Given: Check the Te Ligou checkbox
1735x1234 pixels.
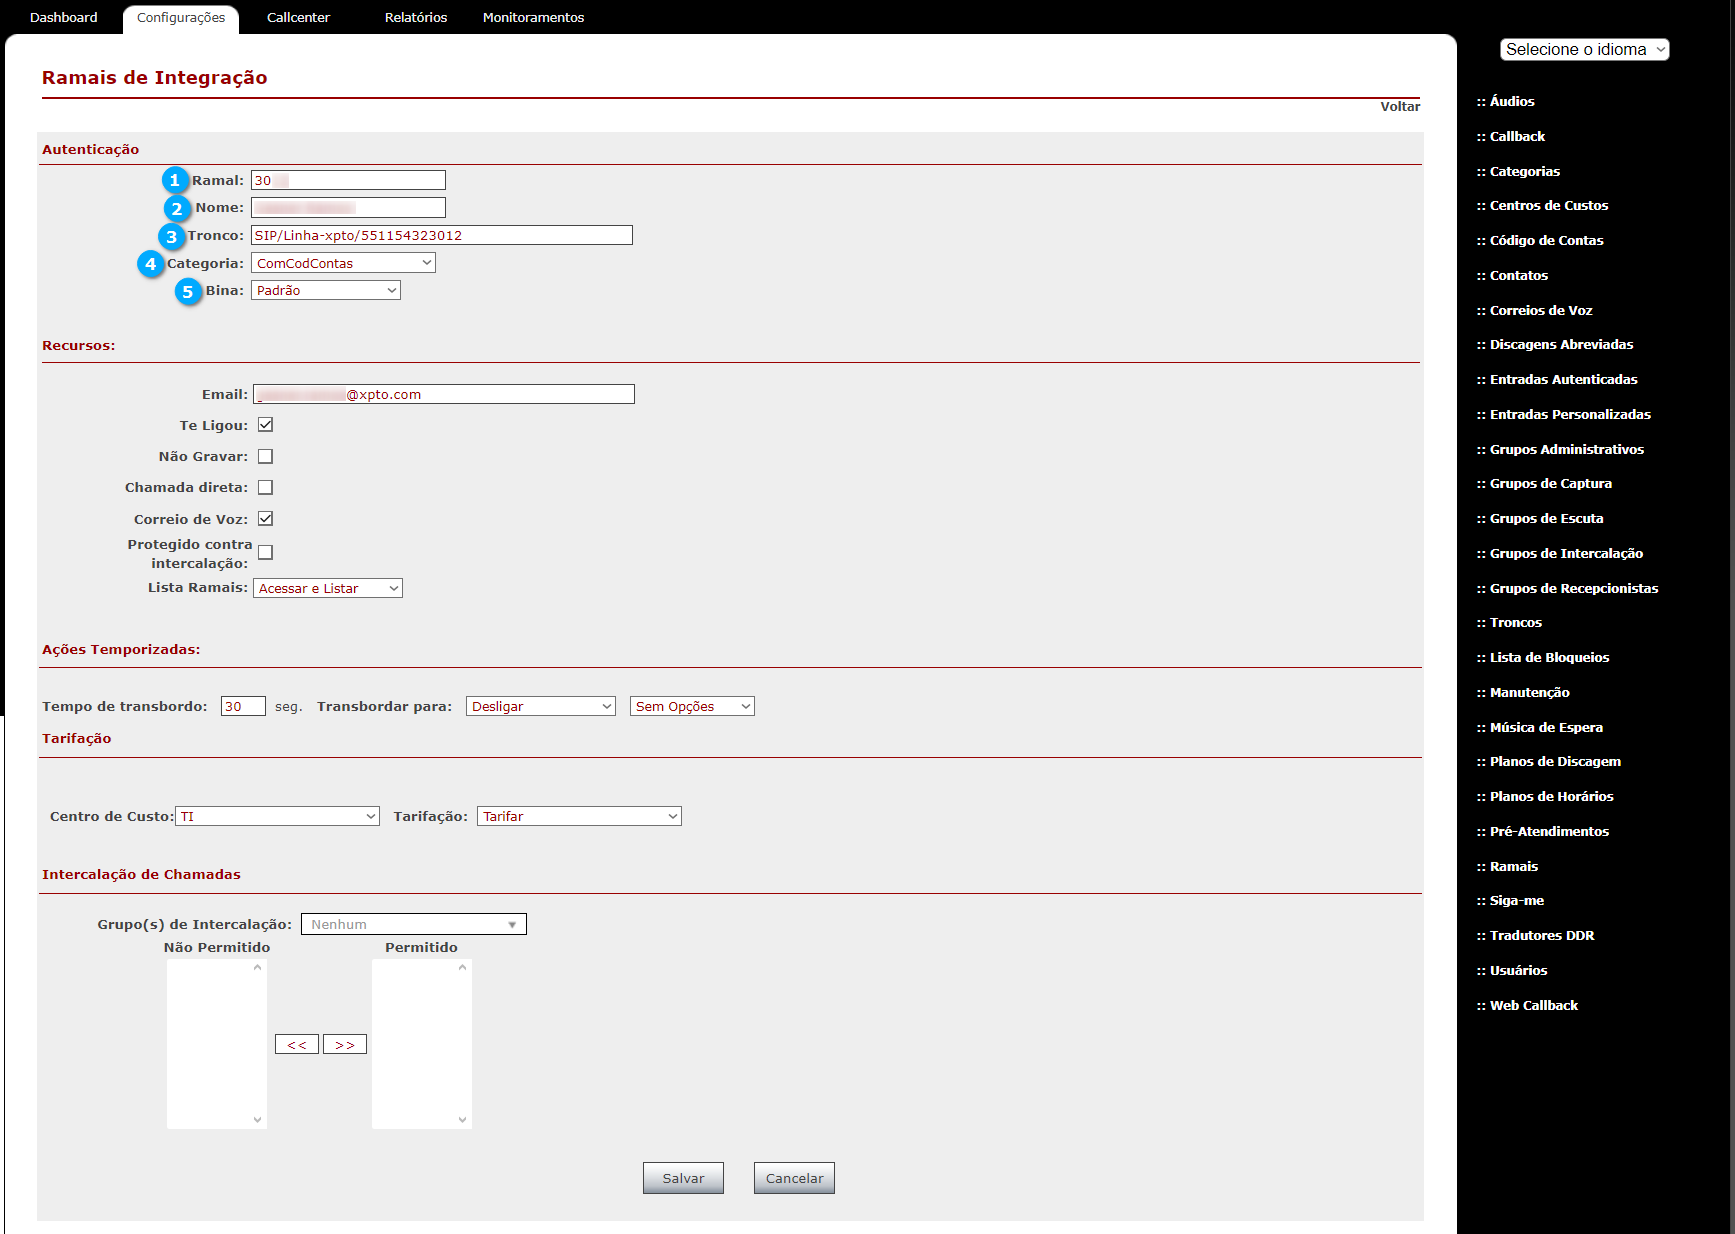Looking at the screenshot, I should (265, 425).
